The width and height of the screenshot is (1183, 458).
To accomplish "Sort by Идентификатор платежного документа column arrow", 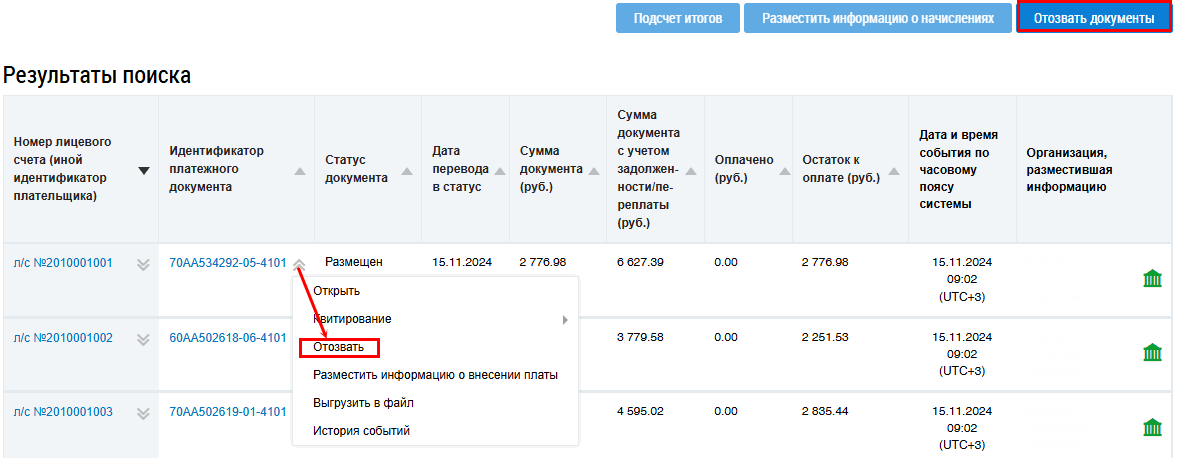I will [300, 171].
